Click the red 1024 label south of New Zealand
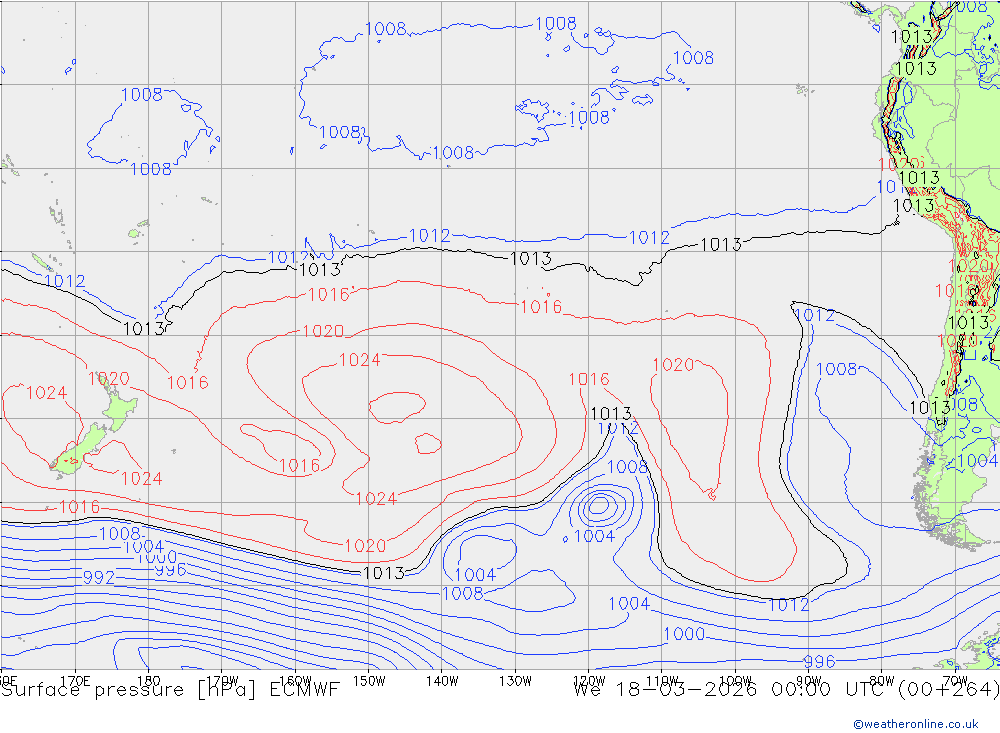 pos(142,478)
